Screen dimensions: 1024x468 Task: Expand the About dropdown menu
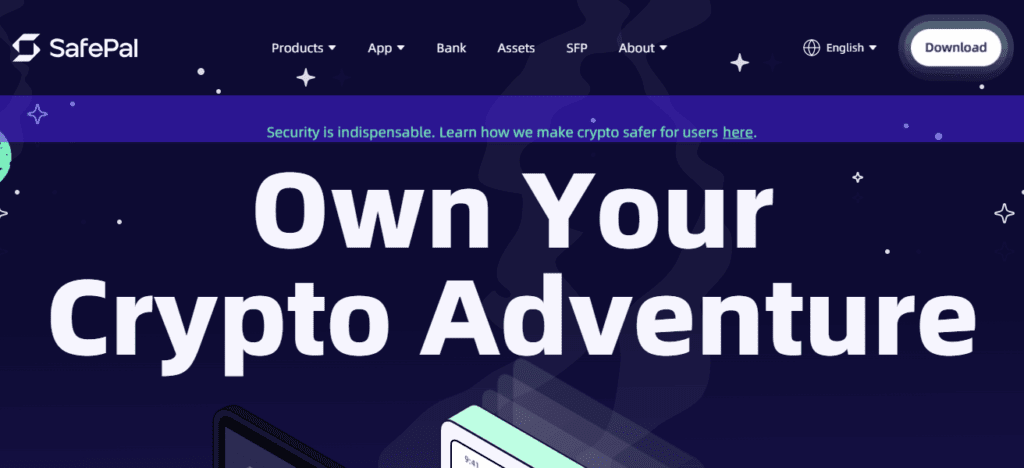(643, 48)
